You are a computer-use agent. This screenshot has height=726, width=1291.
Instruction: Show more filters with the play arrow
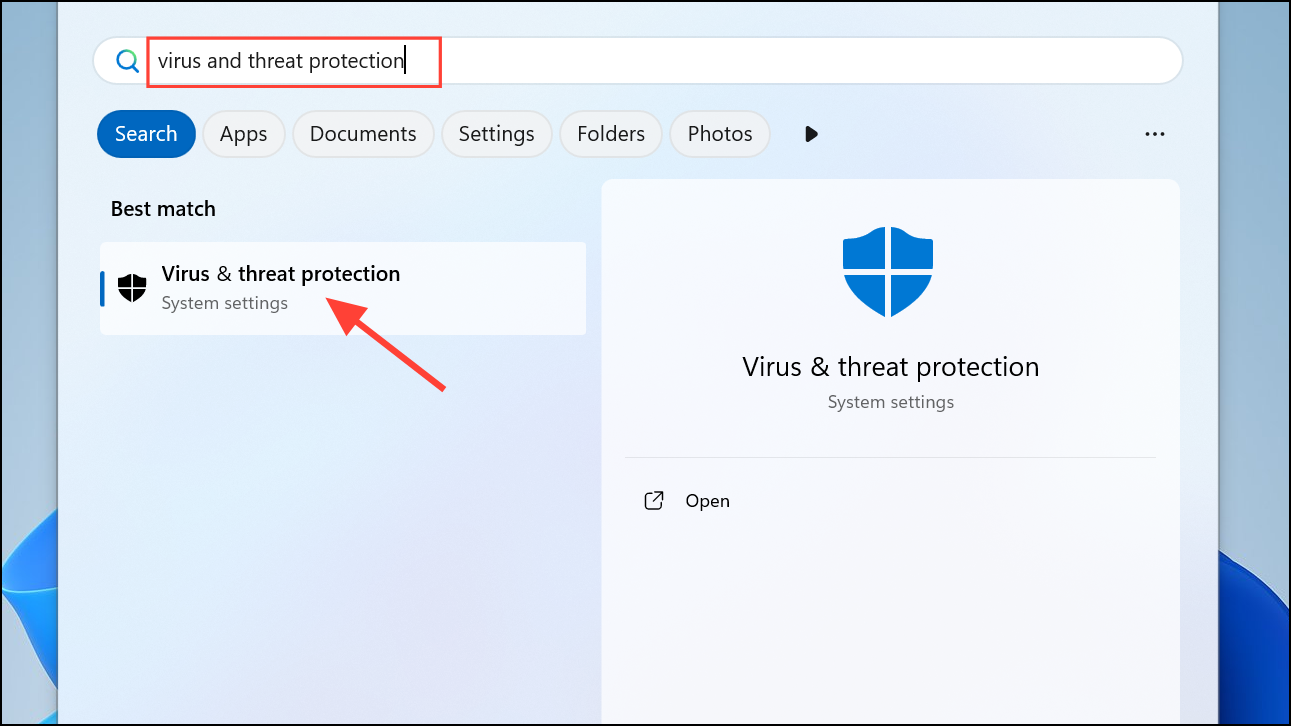click(811, 134)
